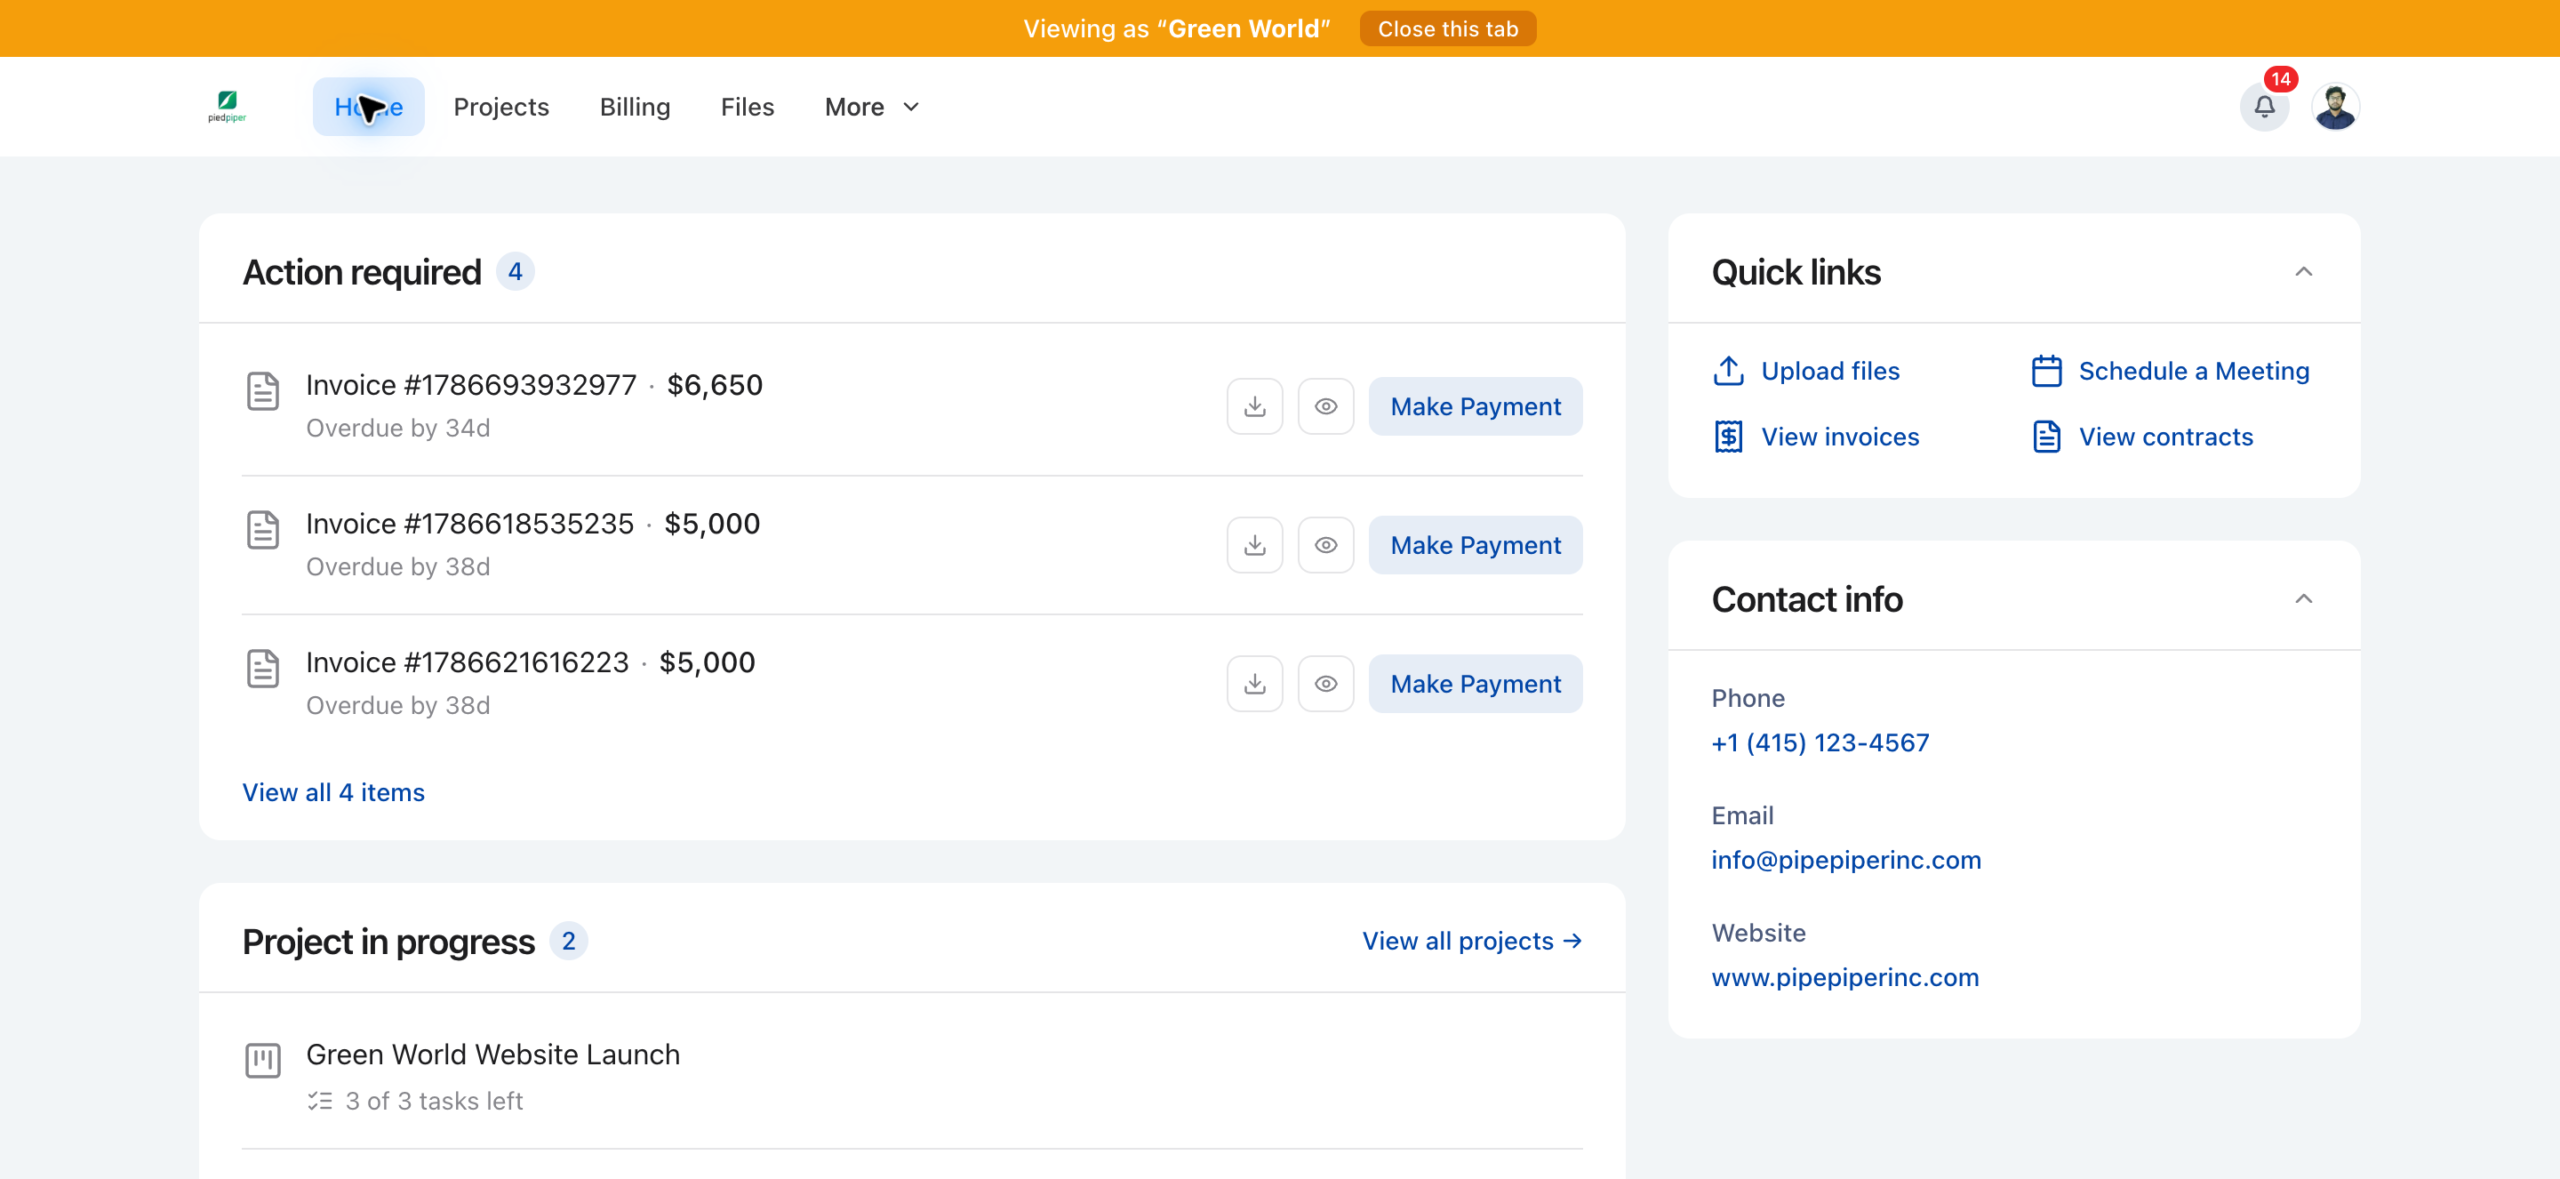Make Payment for the $6,650 invoice
Viewport: 2560px width, 1179px height.
[1475, 406]
